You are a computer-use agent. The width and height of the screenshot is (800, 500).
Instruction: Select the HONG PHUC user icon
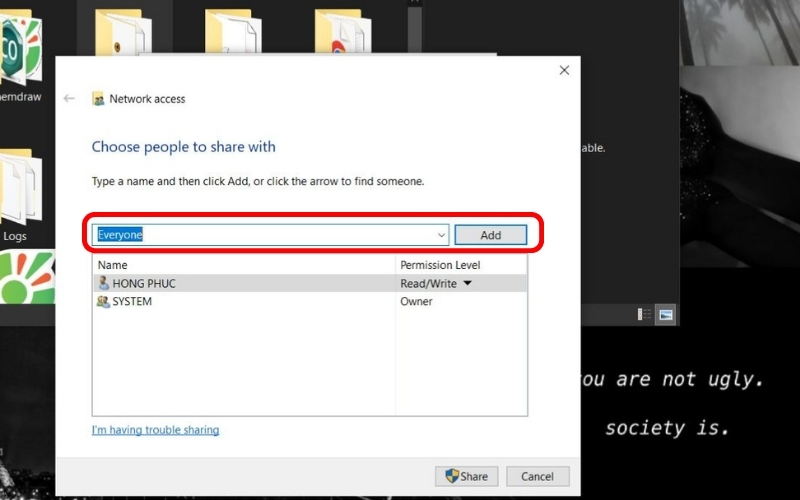[103, 284]
